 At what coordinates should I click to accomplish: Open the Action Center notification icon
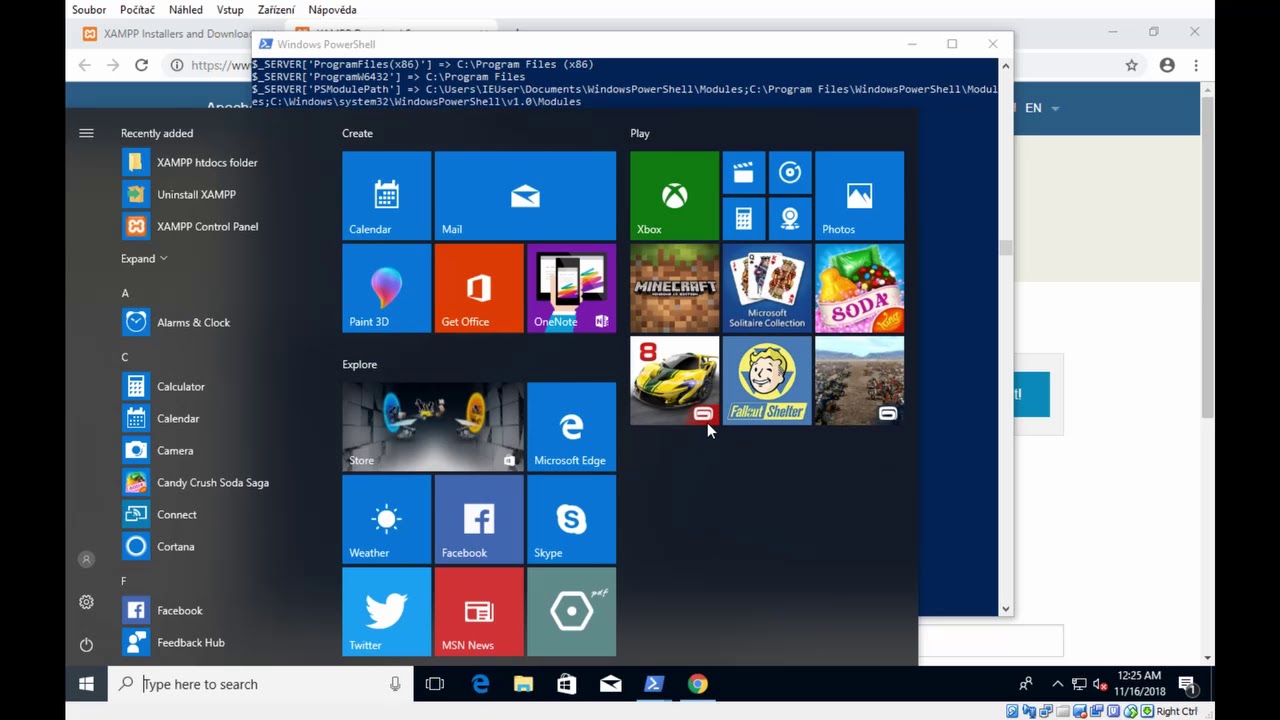coord(1187,685)
